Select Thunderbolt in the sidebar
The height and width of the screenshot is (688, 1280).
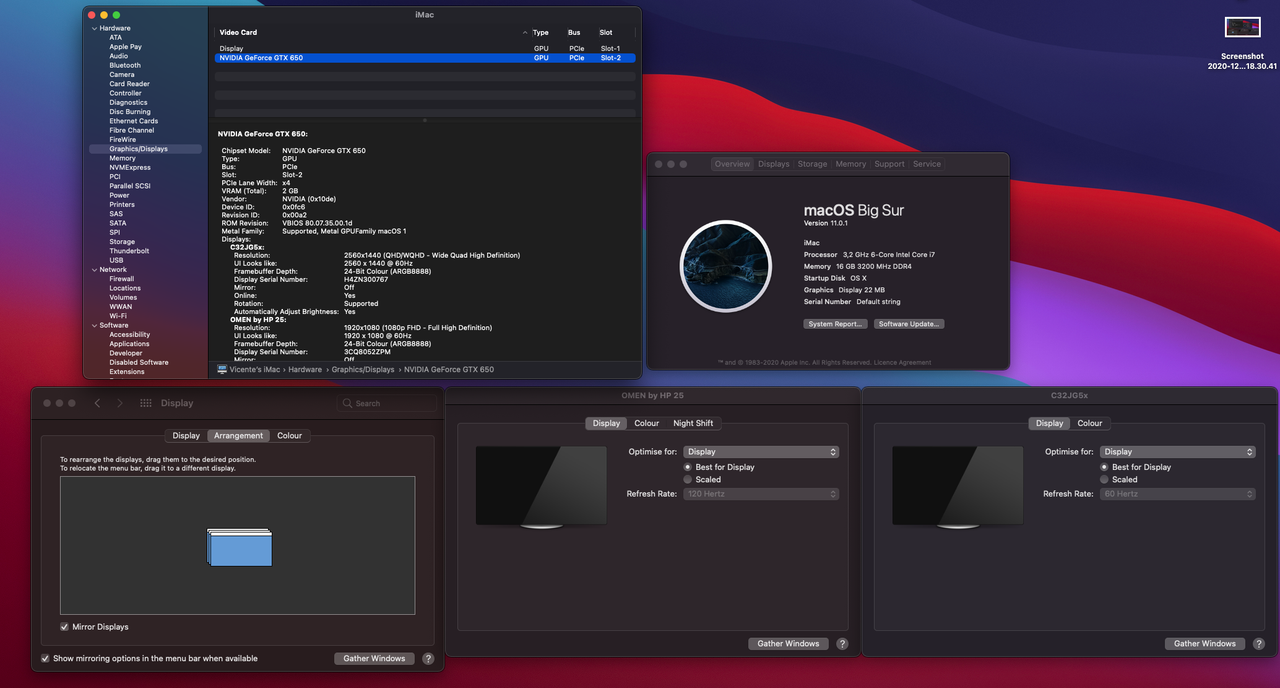tap(129, 251)
